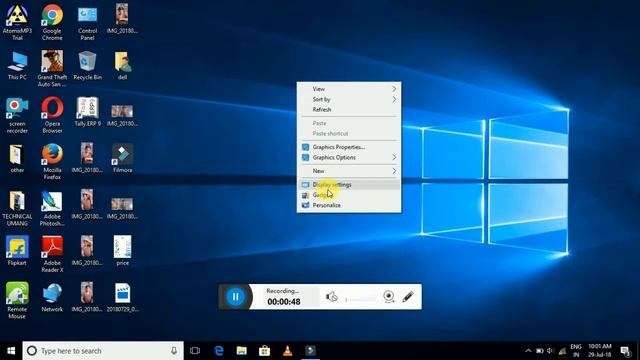
Task: Select the 20180729 video file icon
Action: click(x=122, y=298)
